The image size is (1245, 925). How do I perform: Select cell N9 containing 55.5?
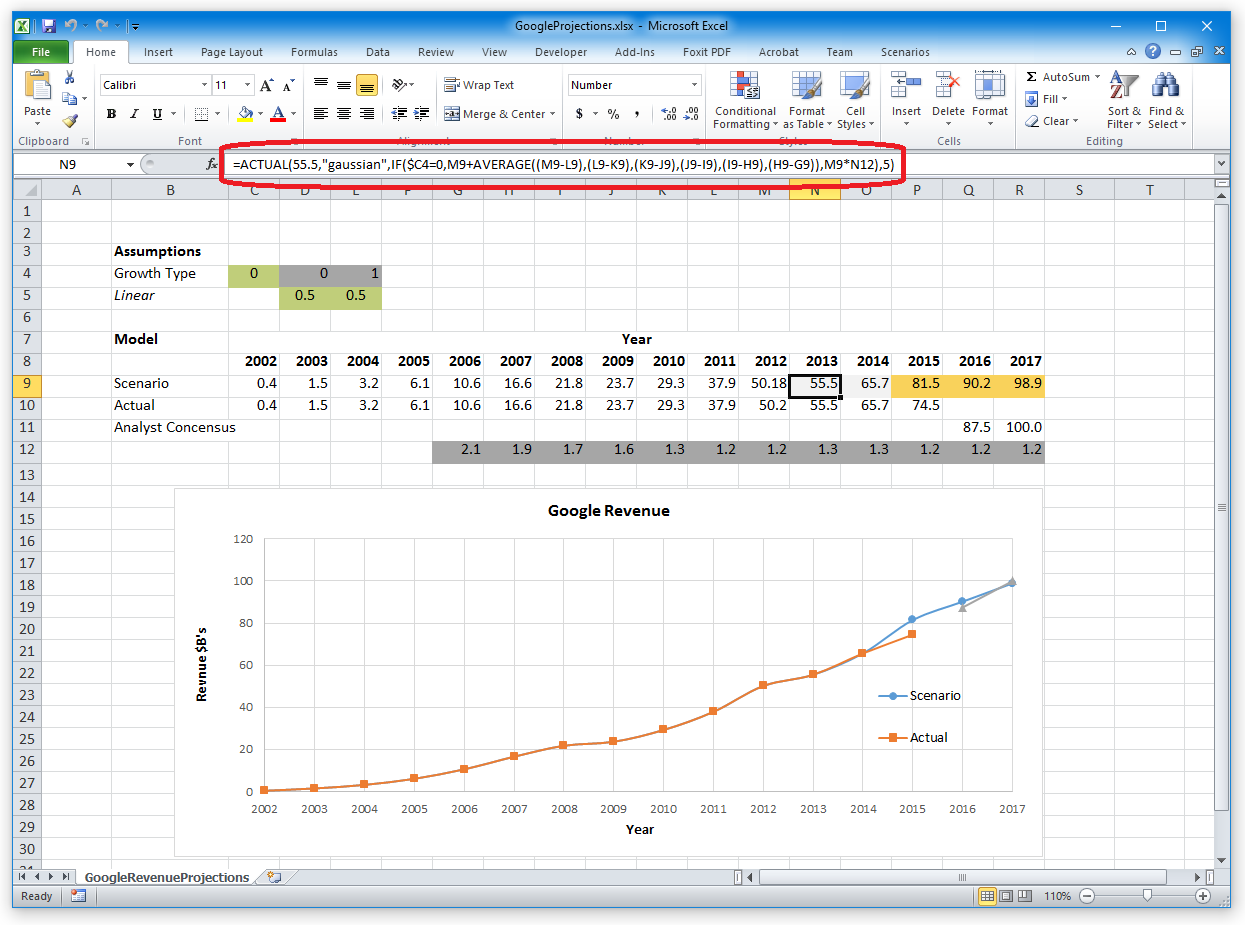click(x=815, y=384)
